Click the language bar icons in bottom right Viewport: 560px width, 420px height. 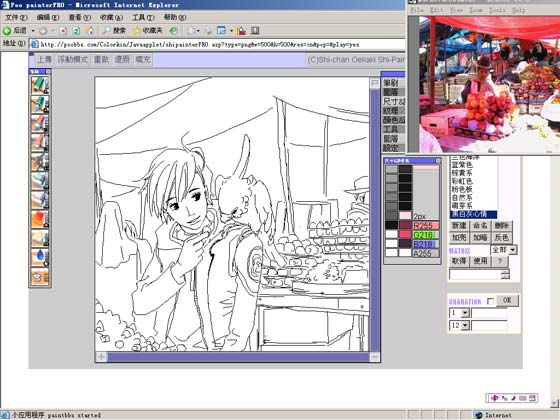coord(513,398)
